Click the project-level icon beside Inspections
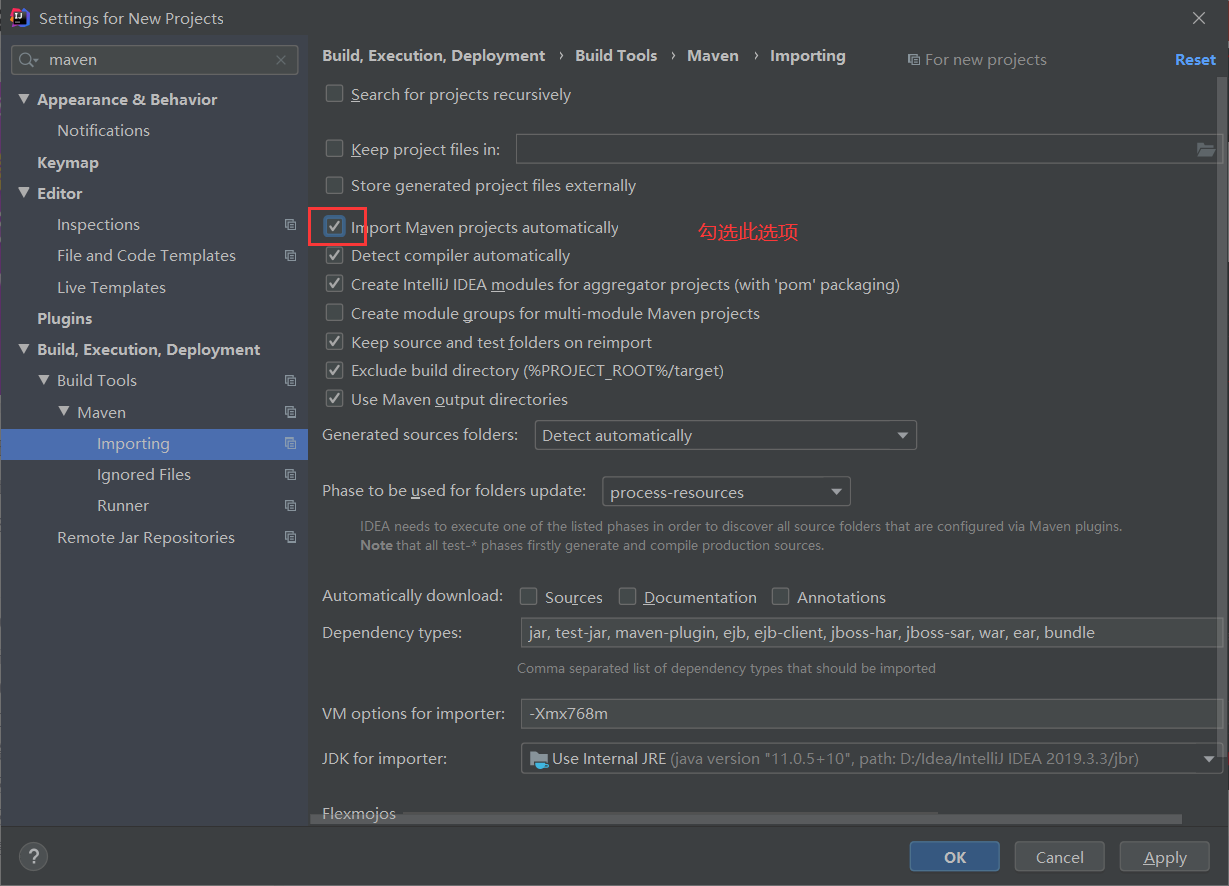The image size is (1229, 886). (290, 225)
